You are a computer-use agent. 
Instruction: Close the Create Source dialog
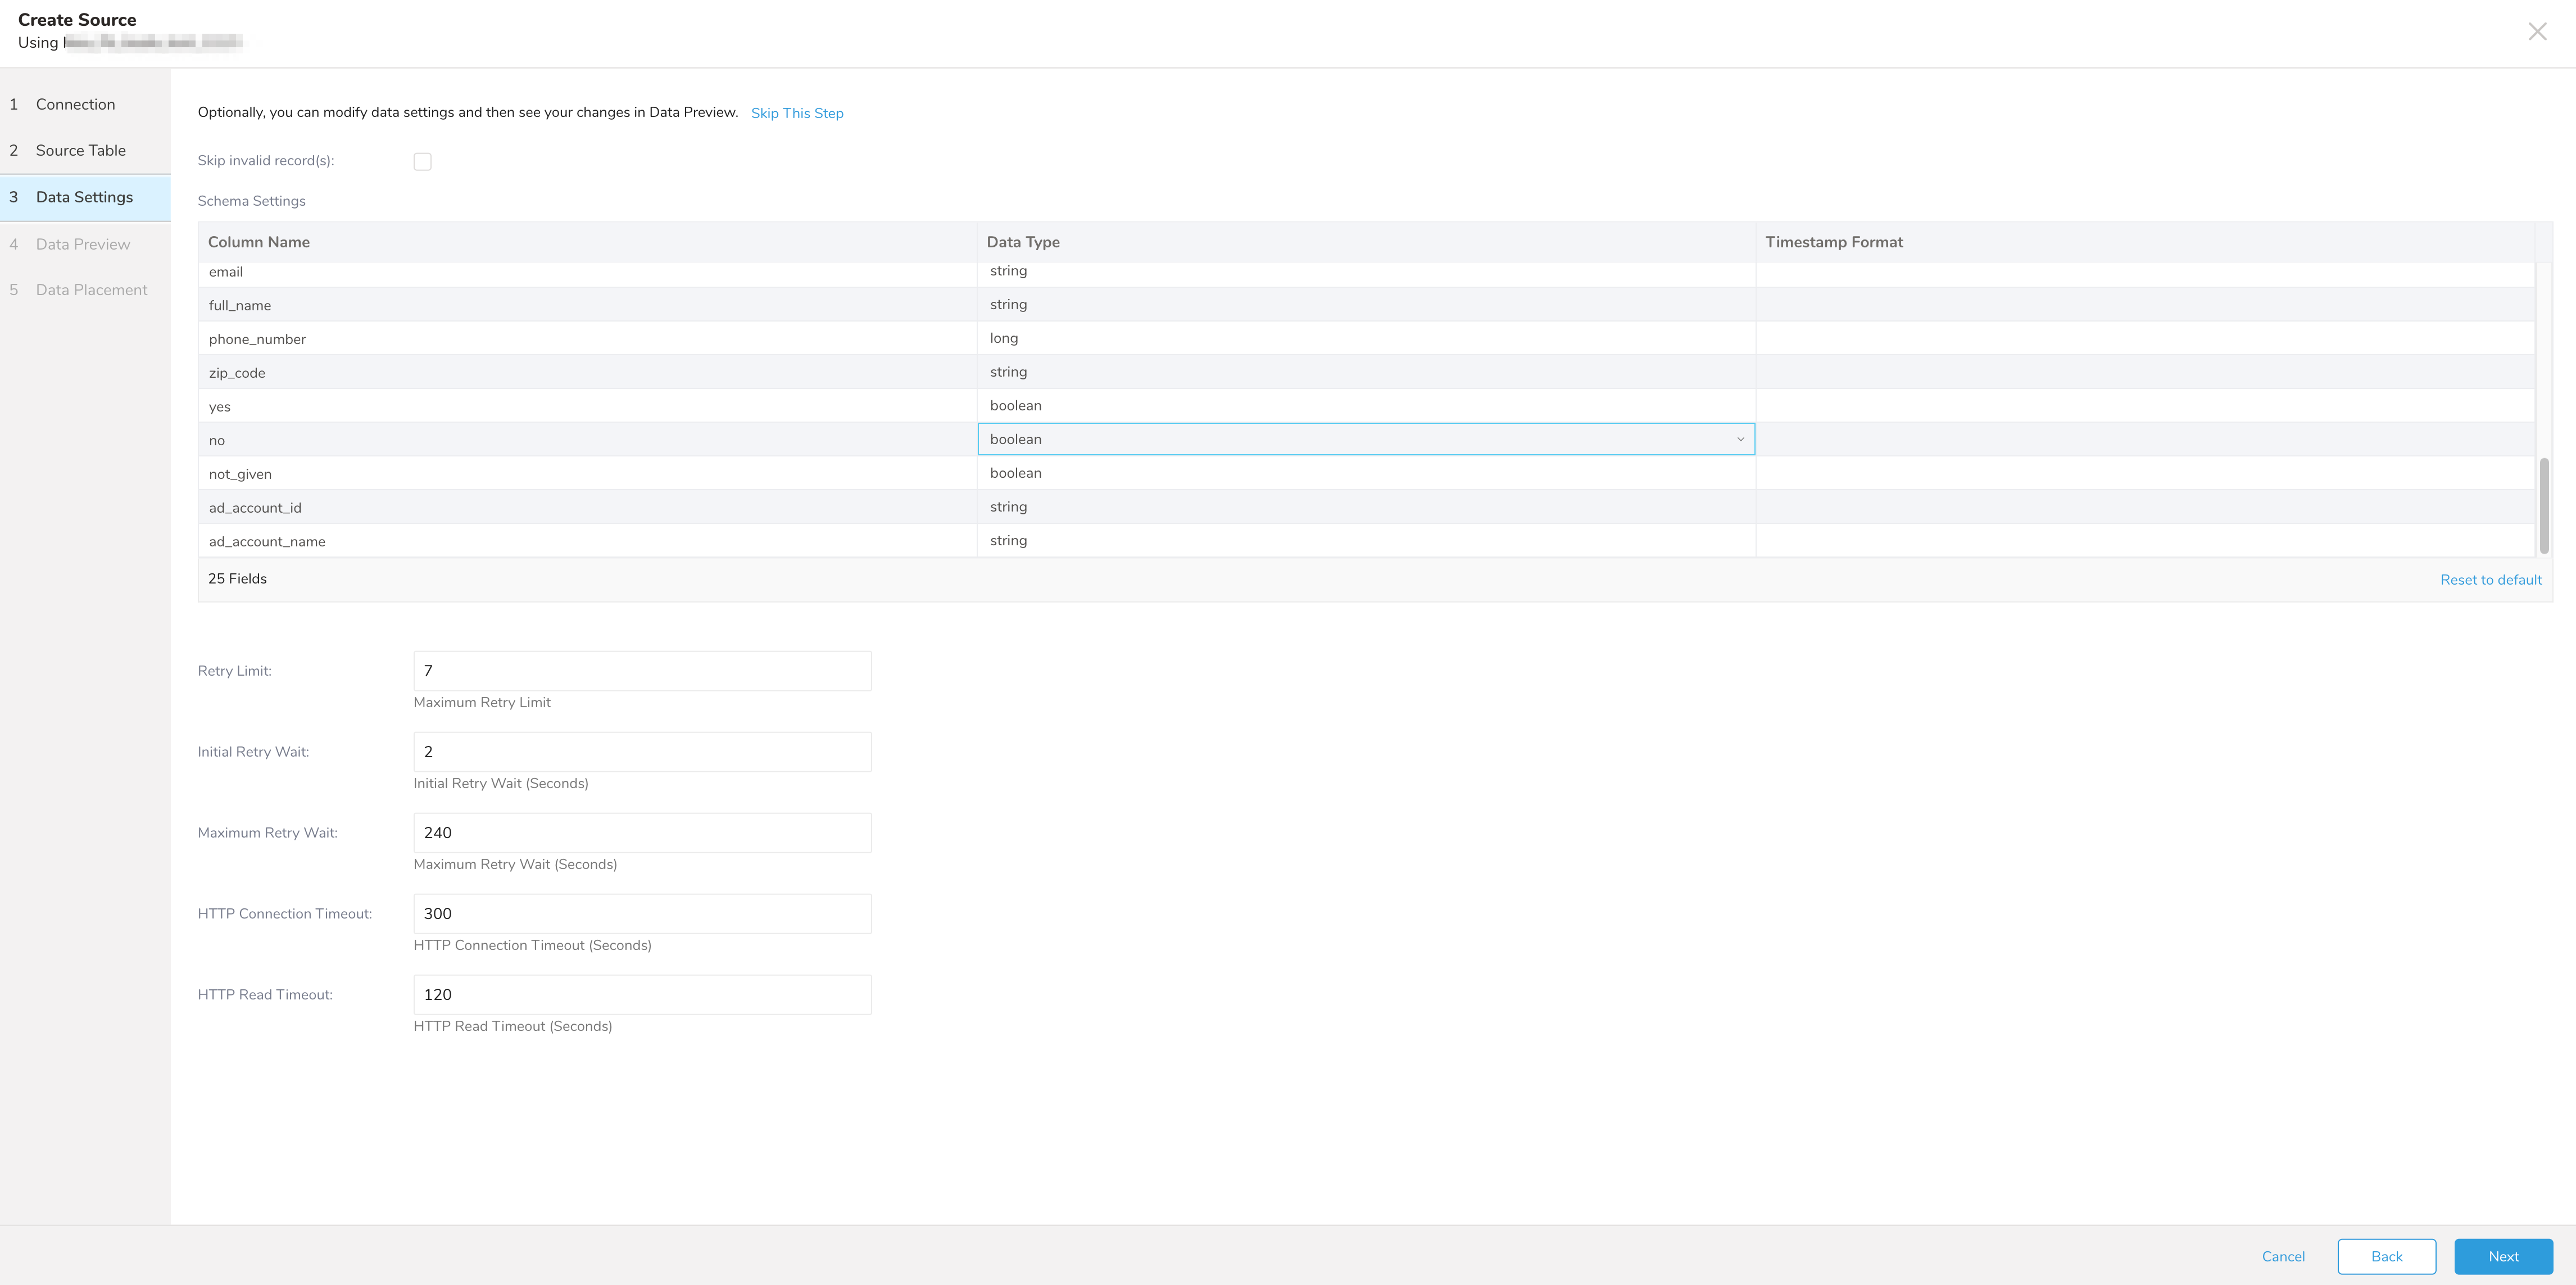[2537, 32]
